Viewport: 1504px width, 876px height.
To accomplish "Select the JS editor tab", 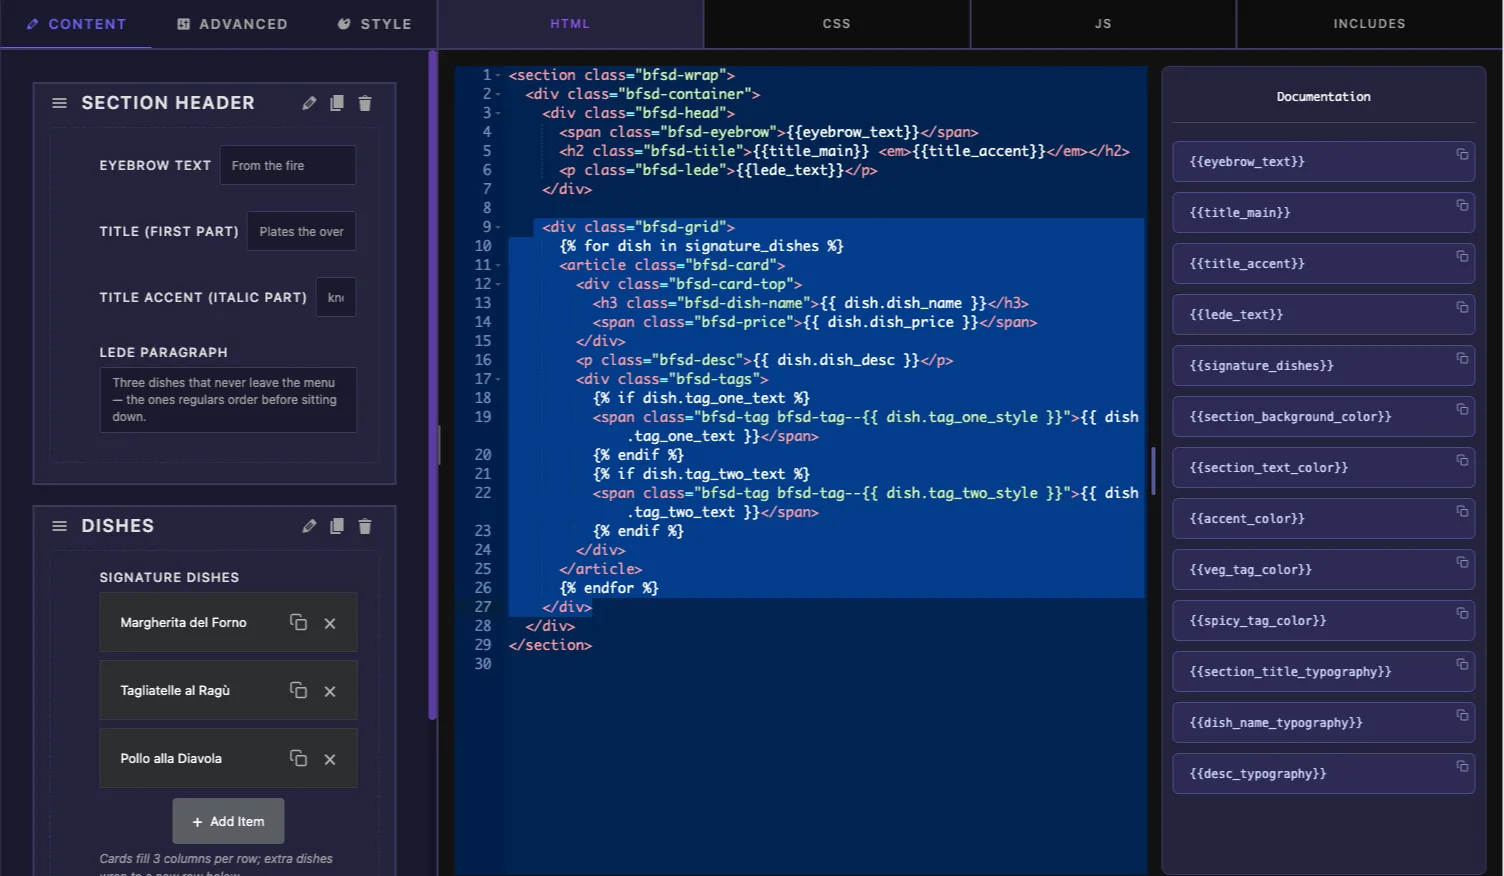I will click(x=1103, y=24).
